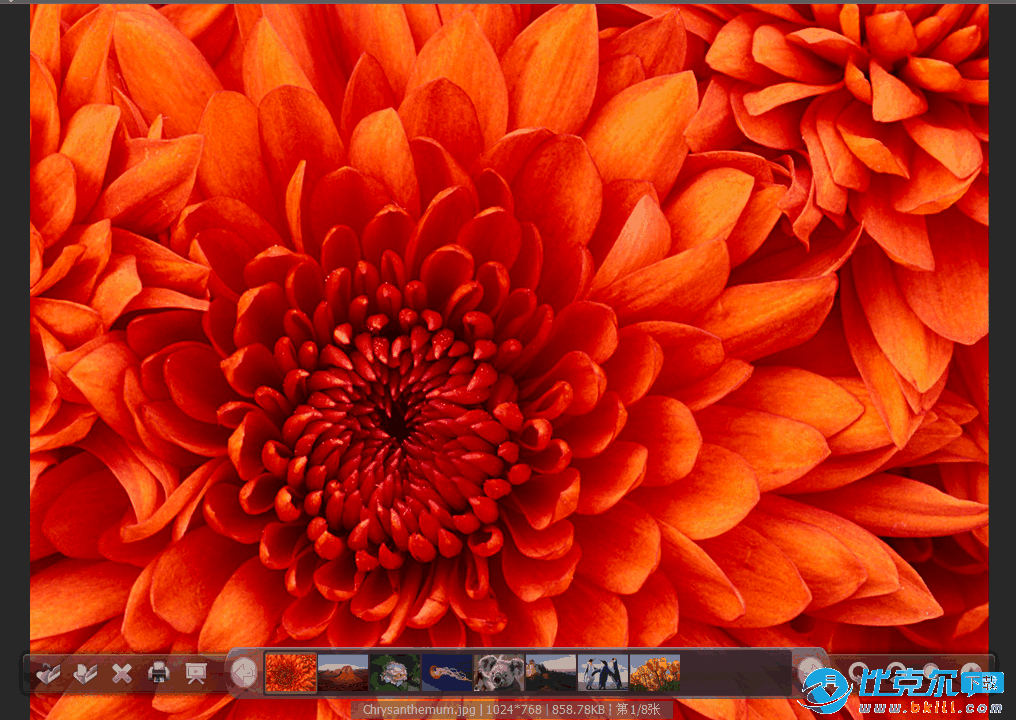This screenshot has height=720, width=1016.
Task: Click the Chrysanthemum.jpg filename in status bar
Action: point(419,710)
